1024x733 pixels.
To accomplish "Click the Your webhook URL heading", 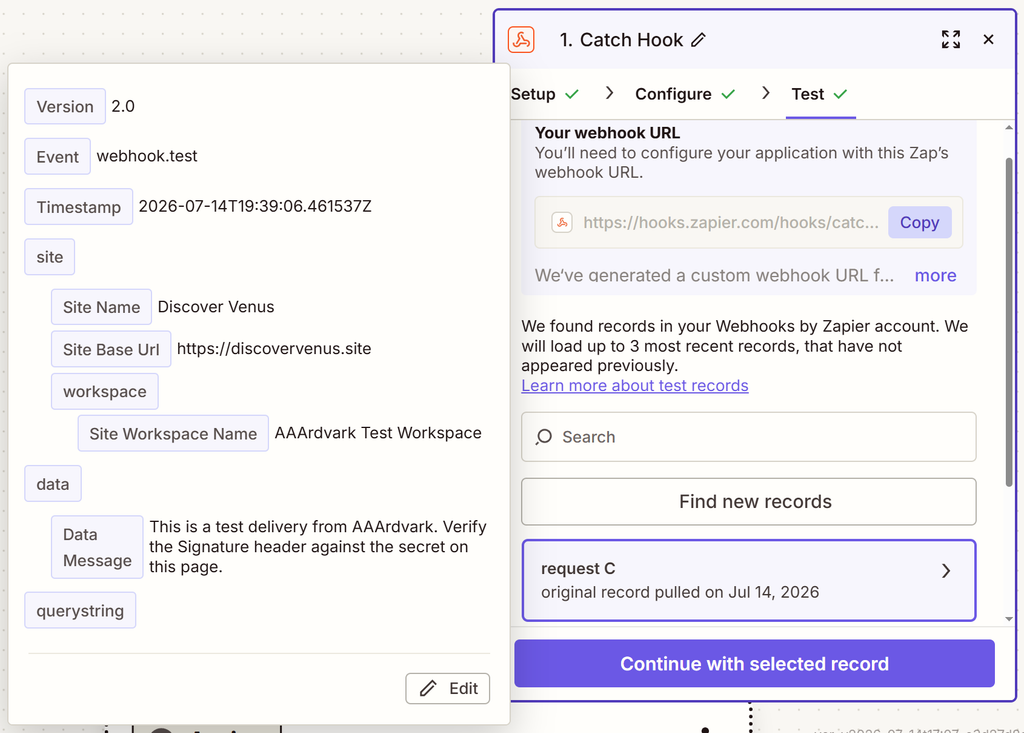I will (x=607, y=133).
